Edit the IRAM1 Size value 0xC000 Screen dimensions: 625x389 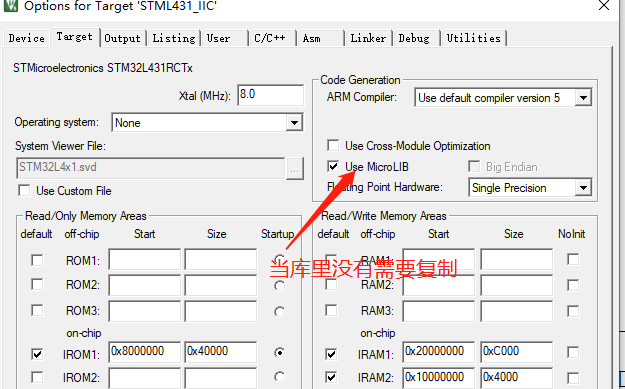pyautogui.click(x=517, y=352)
